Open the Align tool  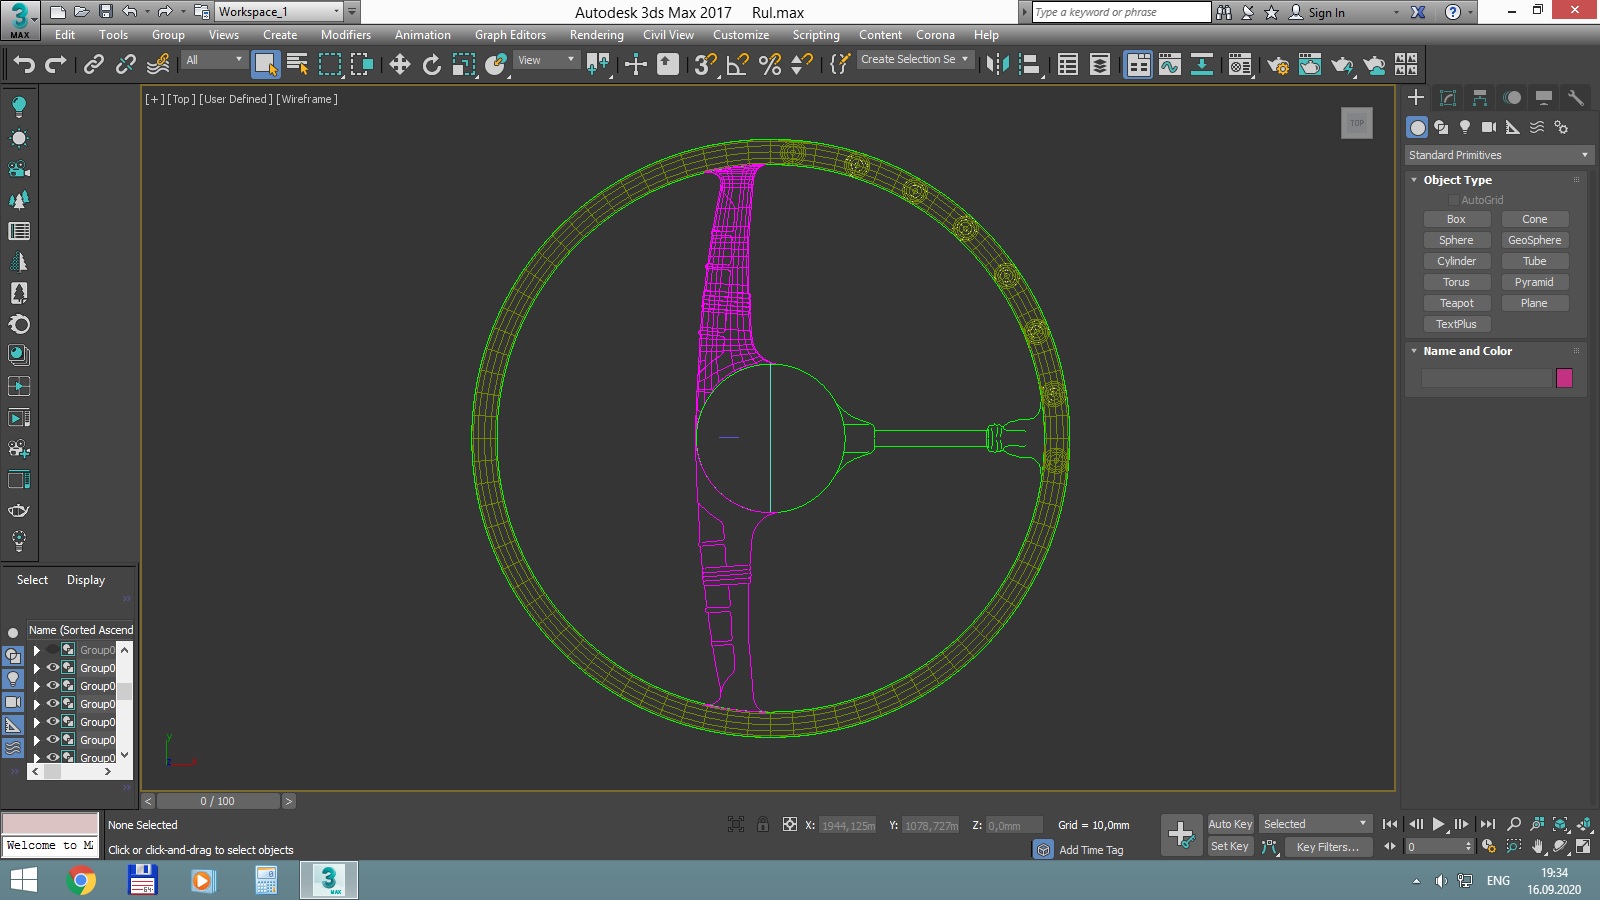(x=1029, y=65)
